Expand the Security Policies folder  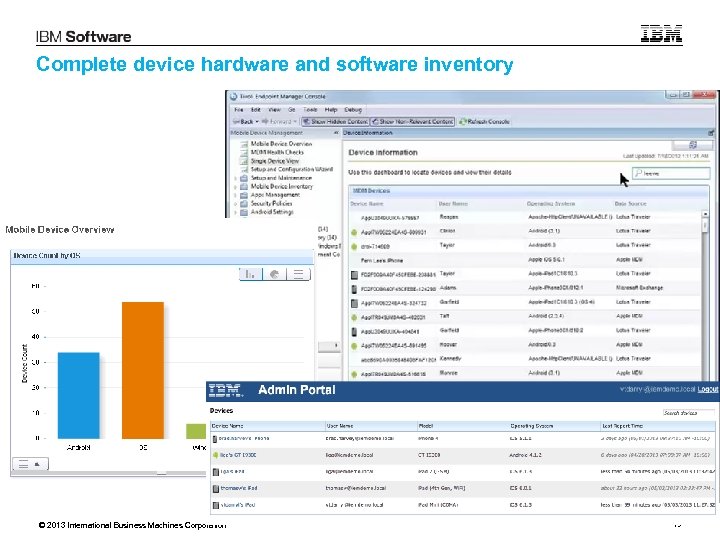click(236, 203)
